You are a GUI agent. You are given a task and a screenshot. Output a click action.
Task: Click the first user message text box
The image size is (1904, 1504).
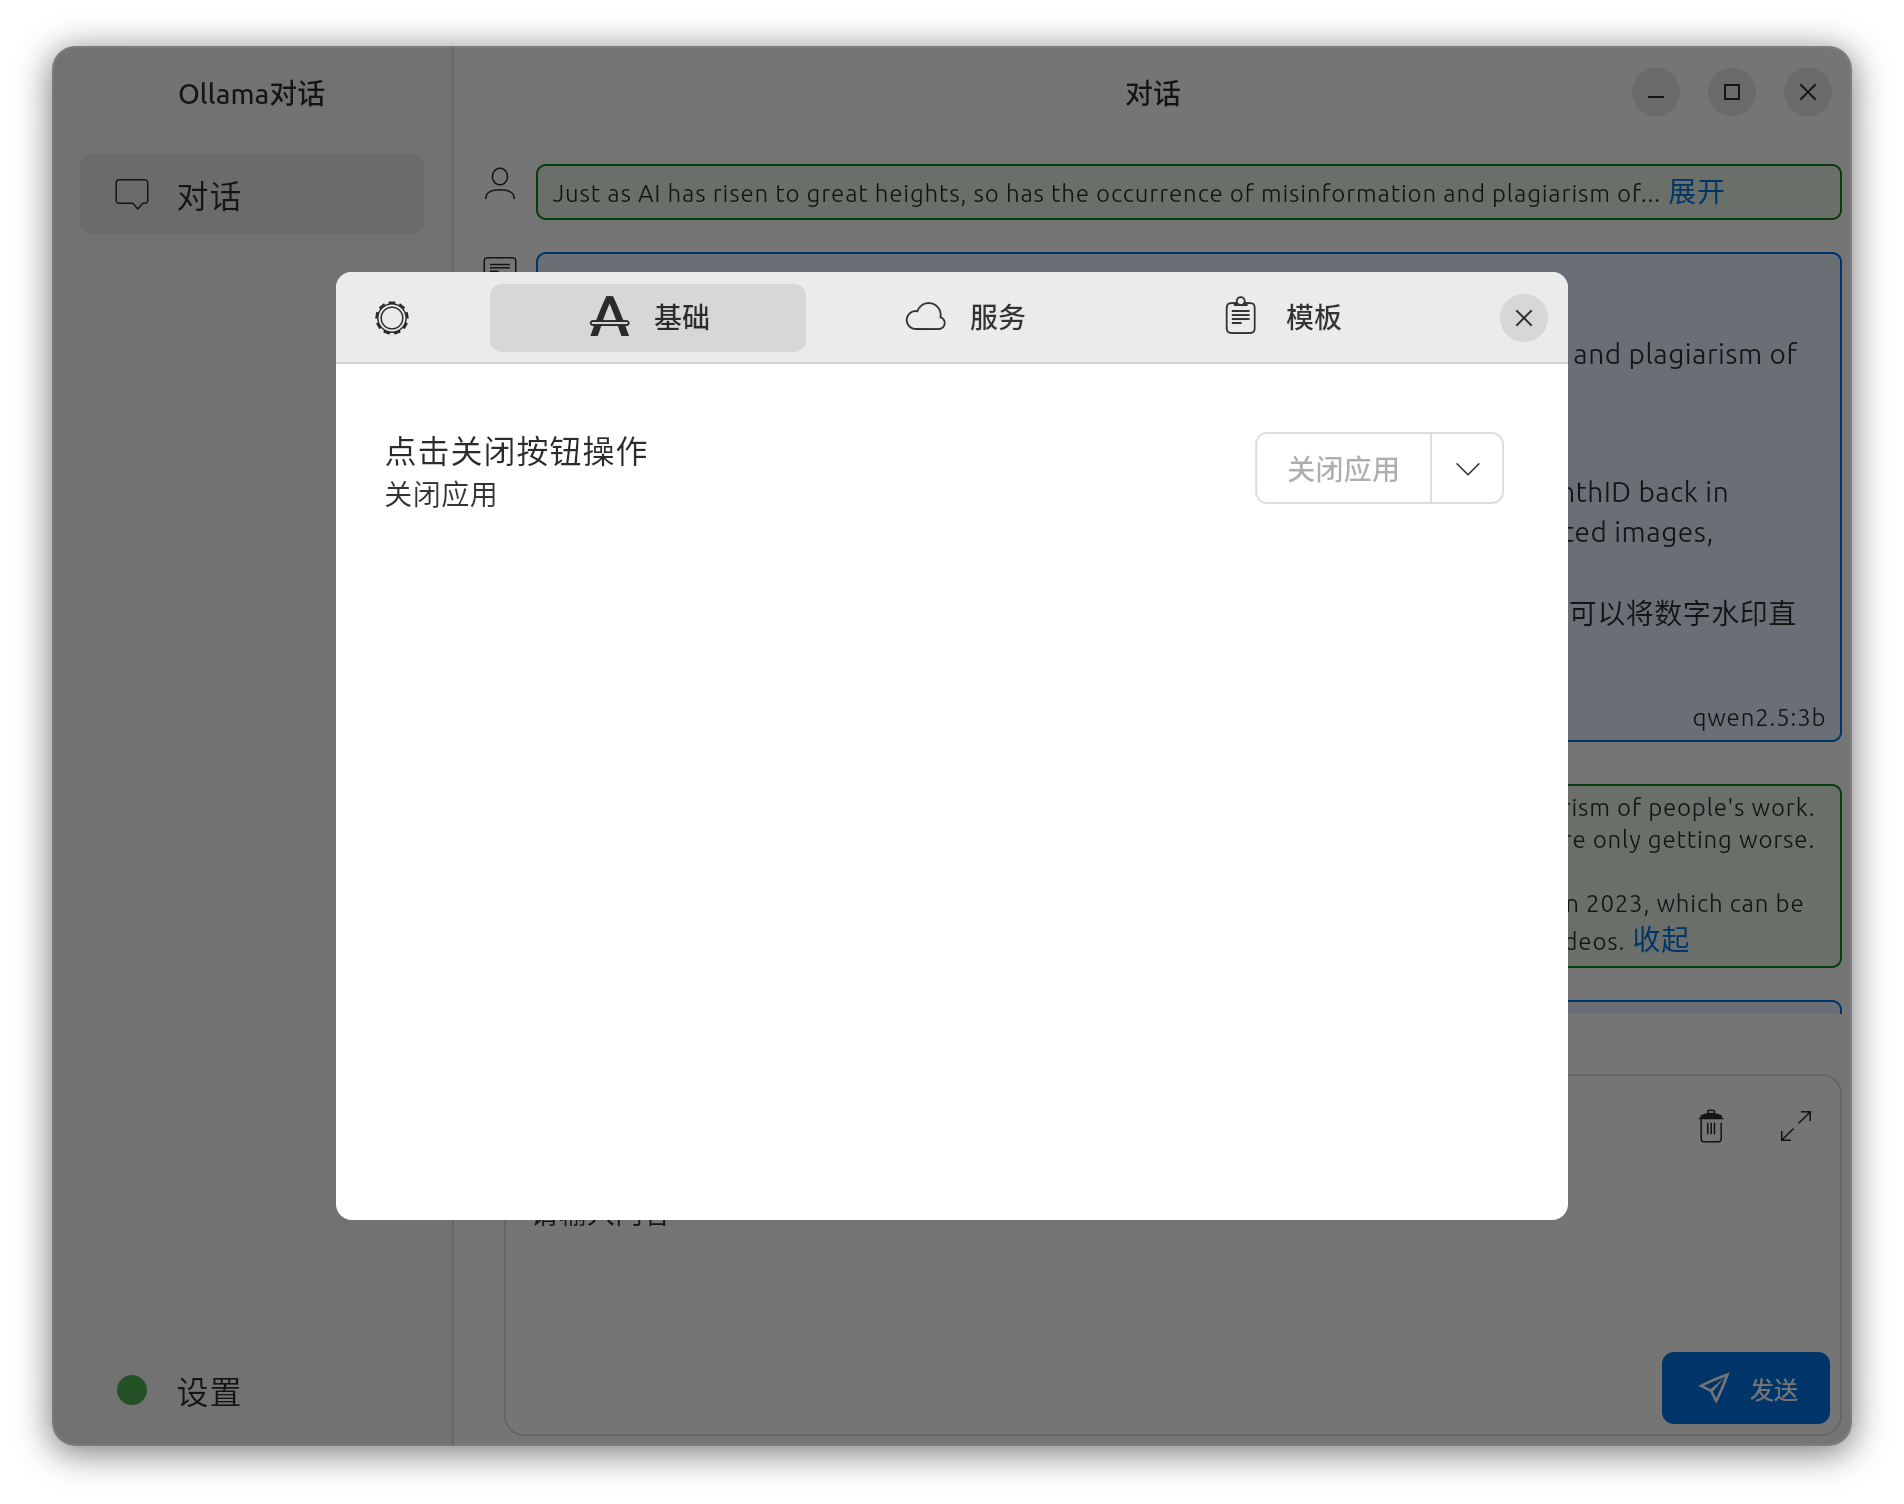point(1188,192)
